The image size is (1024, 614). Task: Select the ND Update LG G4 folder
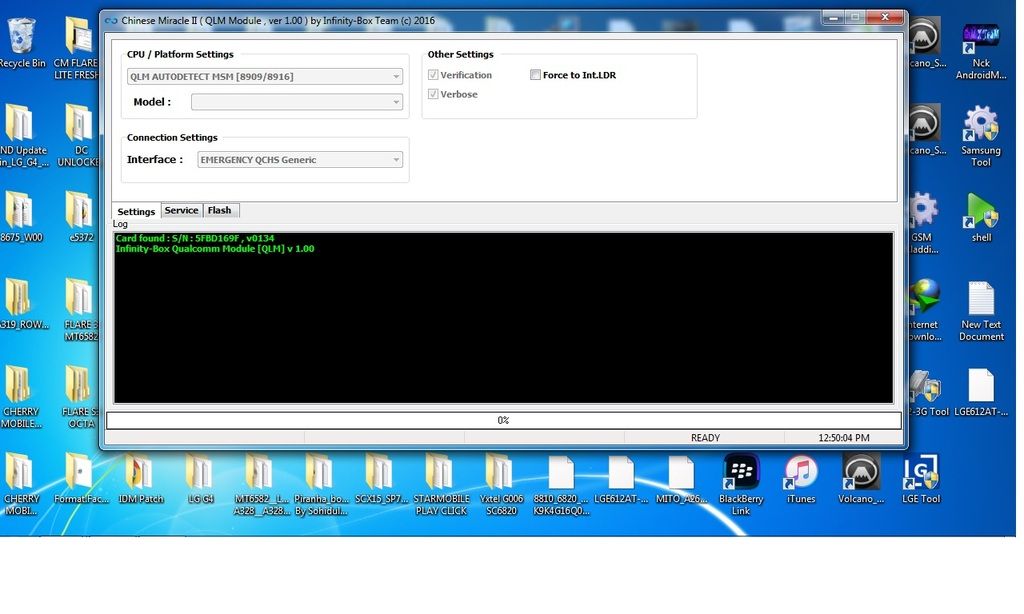tap(22, 135)
